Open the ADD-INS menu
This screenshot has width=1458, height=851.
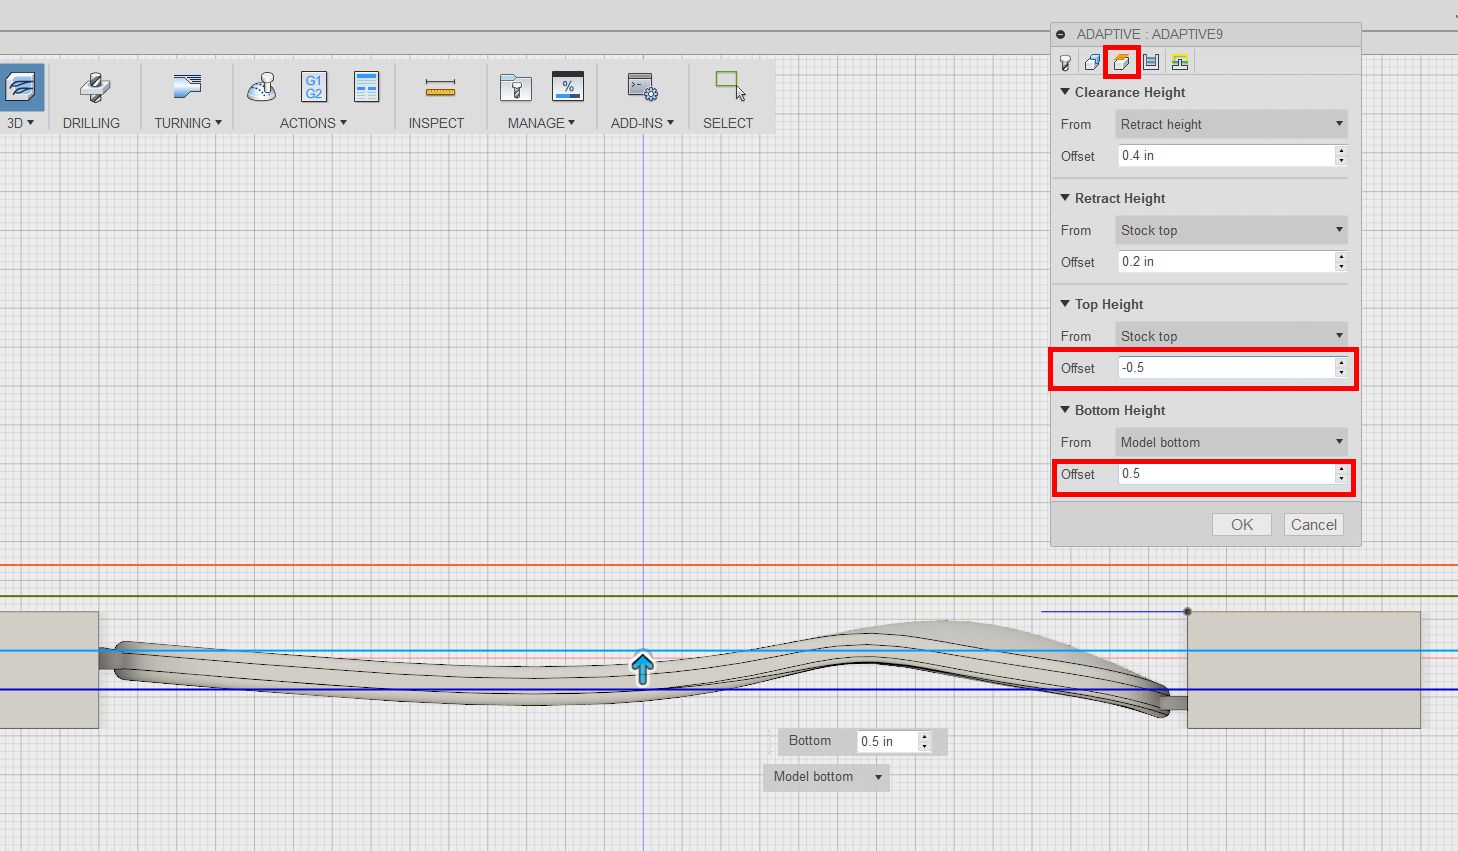pyautogui.click(x=642, y=123)
